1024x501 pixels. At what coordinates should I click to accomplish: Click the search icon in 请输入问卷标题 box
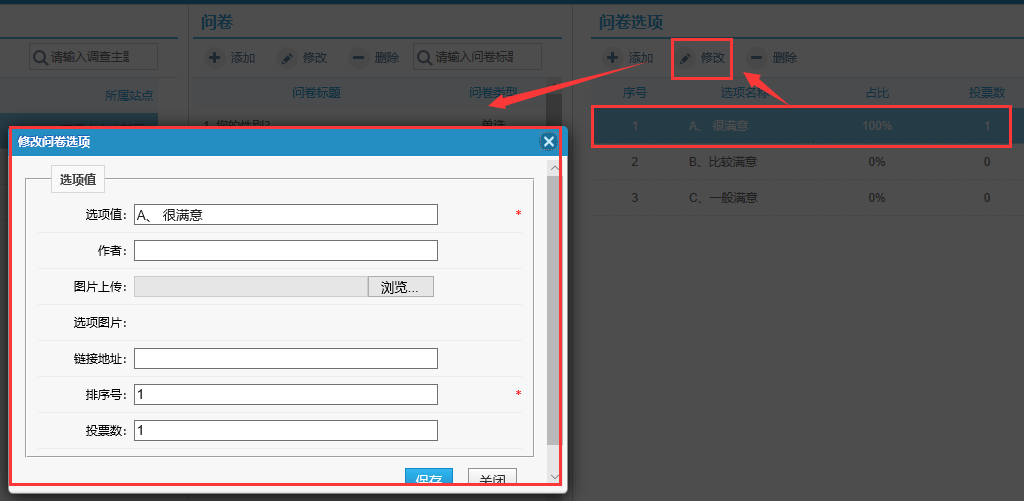pyautogui.click(x=425, y=57)
